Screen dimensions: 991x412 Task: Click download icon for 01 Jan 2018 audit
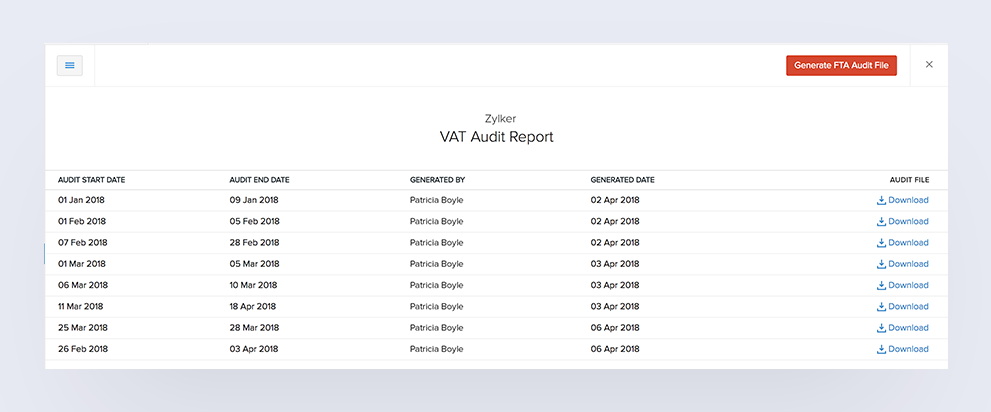881,200
